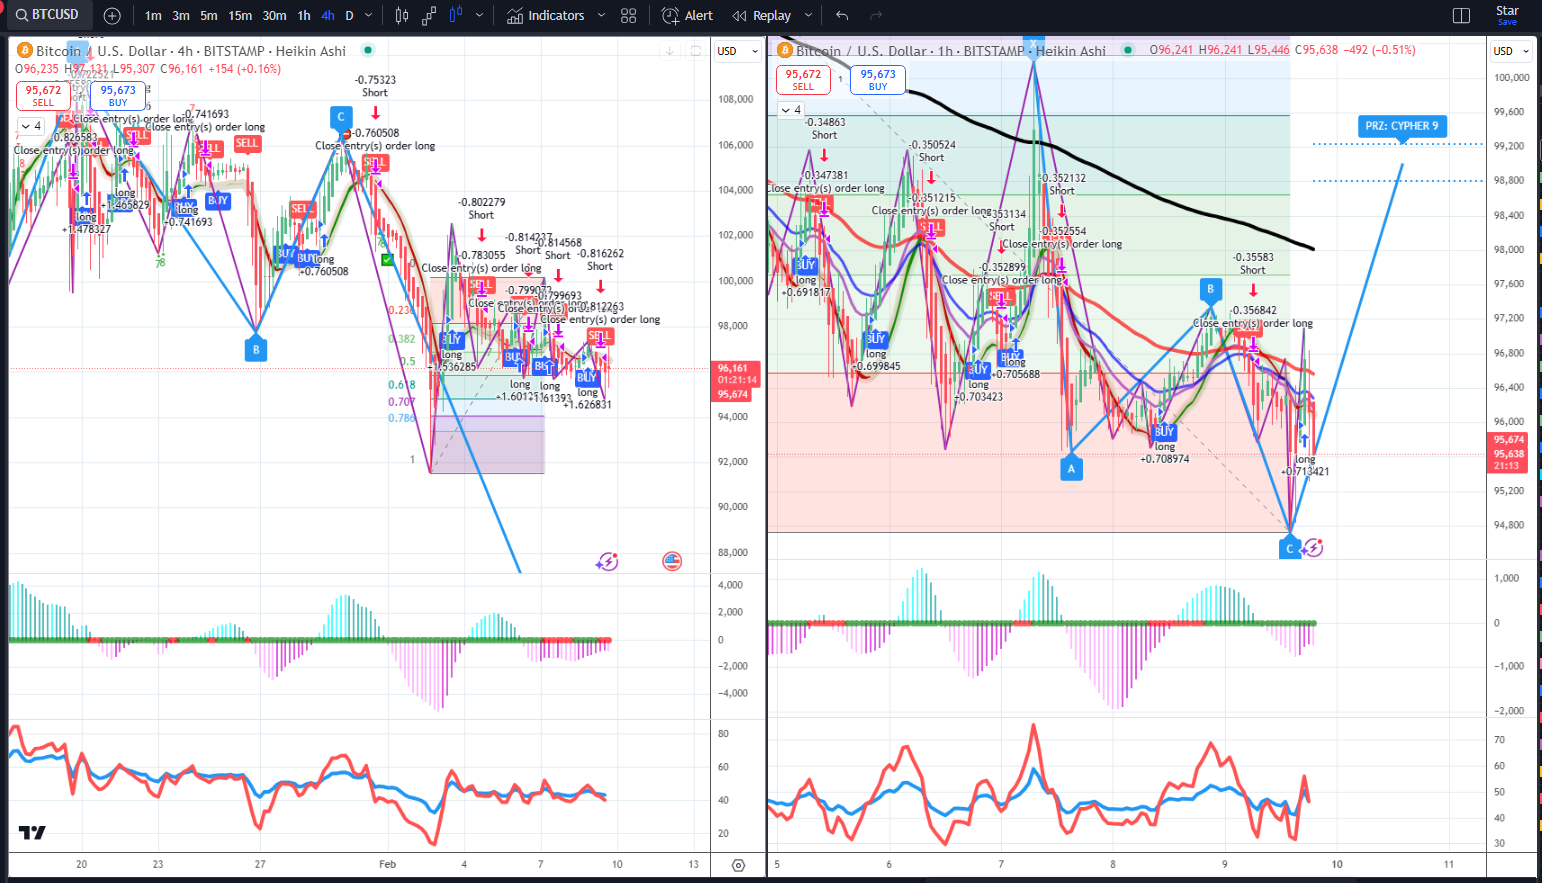Viewport: 1542px width, 883px height.
Task: Select the 1h timeframe
Action: [304, 15]
